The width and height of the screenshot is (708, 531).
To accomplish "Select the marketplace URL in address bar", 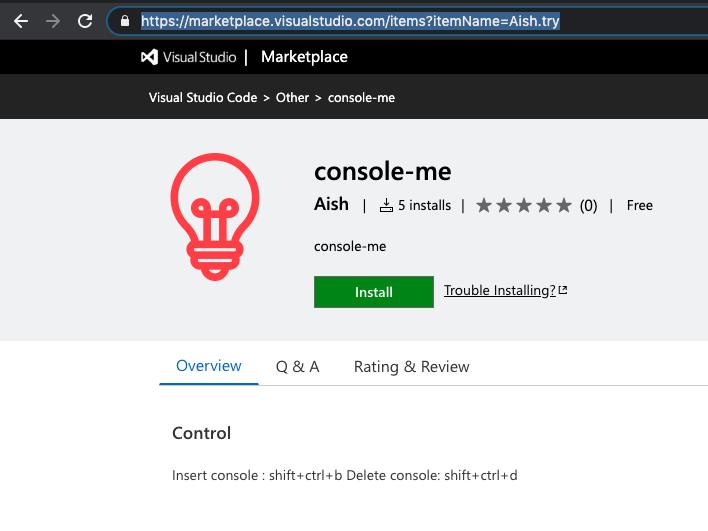I will [x=350, y=21].
